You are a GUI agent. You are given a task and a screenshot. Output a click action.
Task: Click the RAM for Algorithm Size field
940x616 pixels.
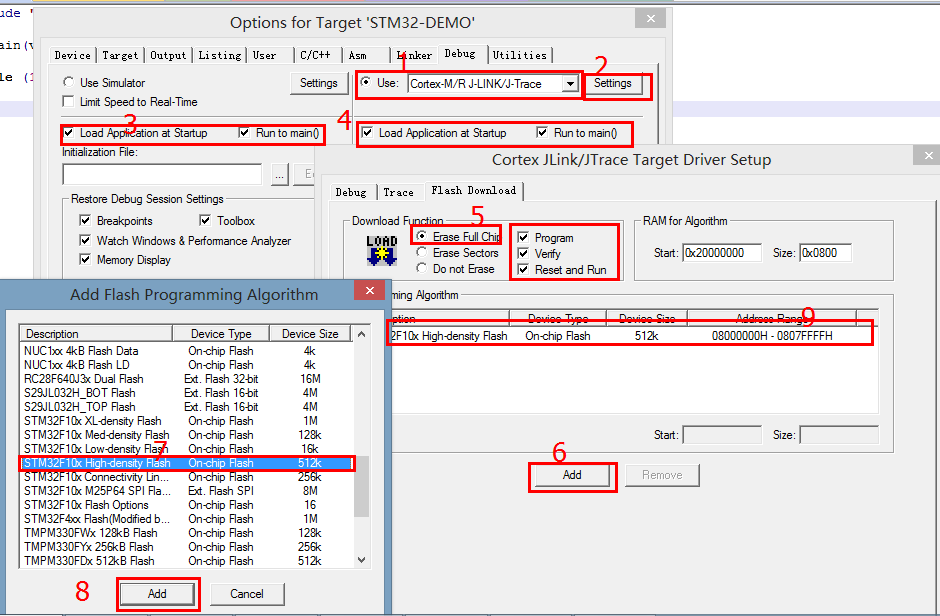click(x=825, y=253)
